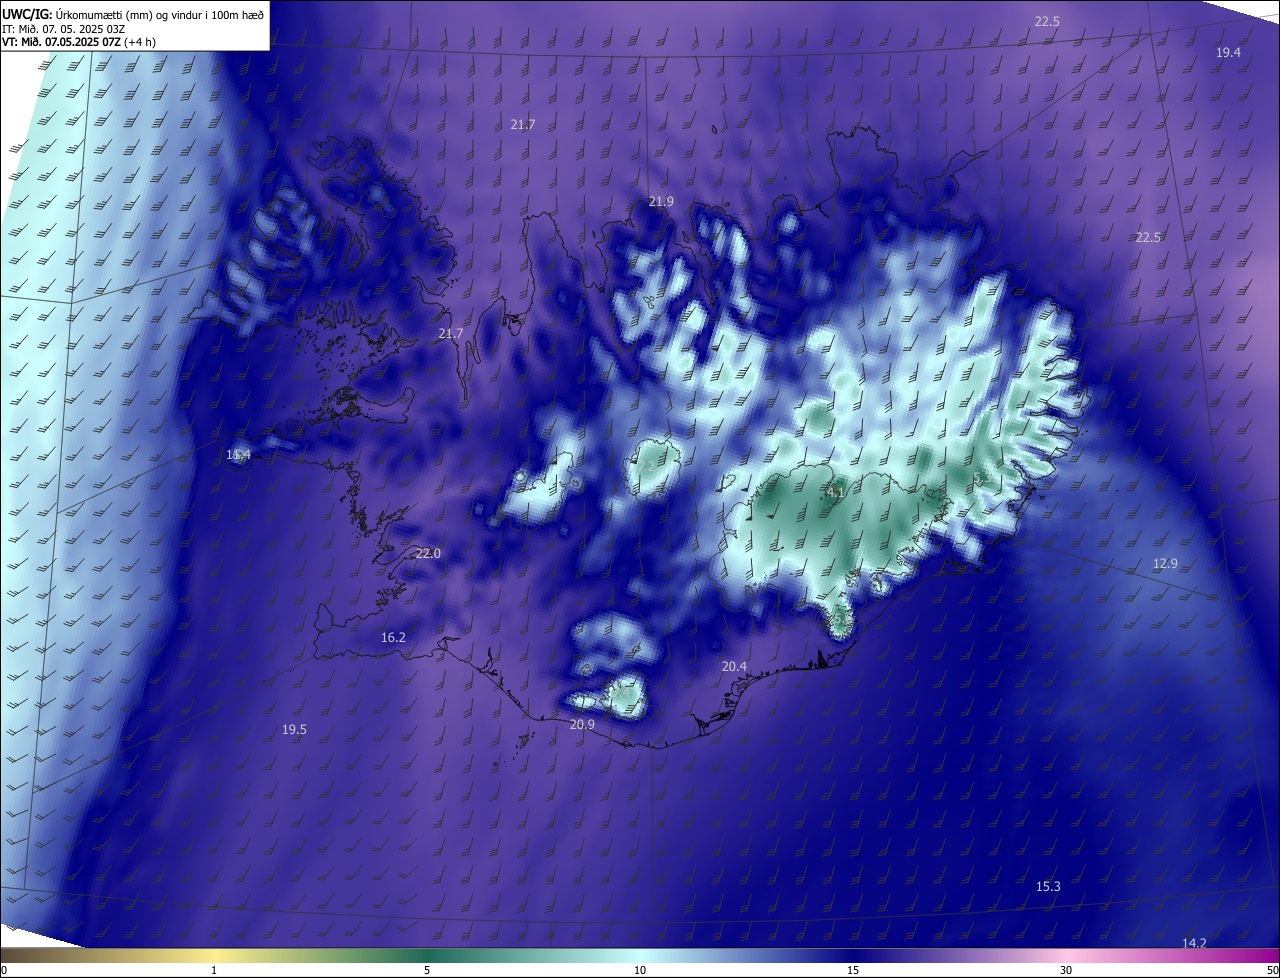
Task: Select the 15.3 value label
Action: pos(1048,886)
